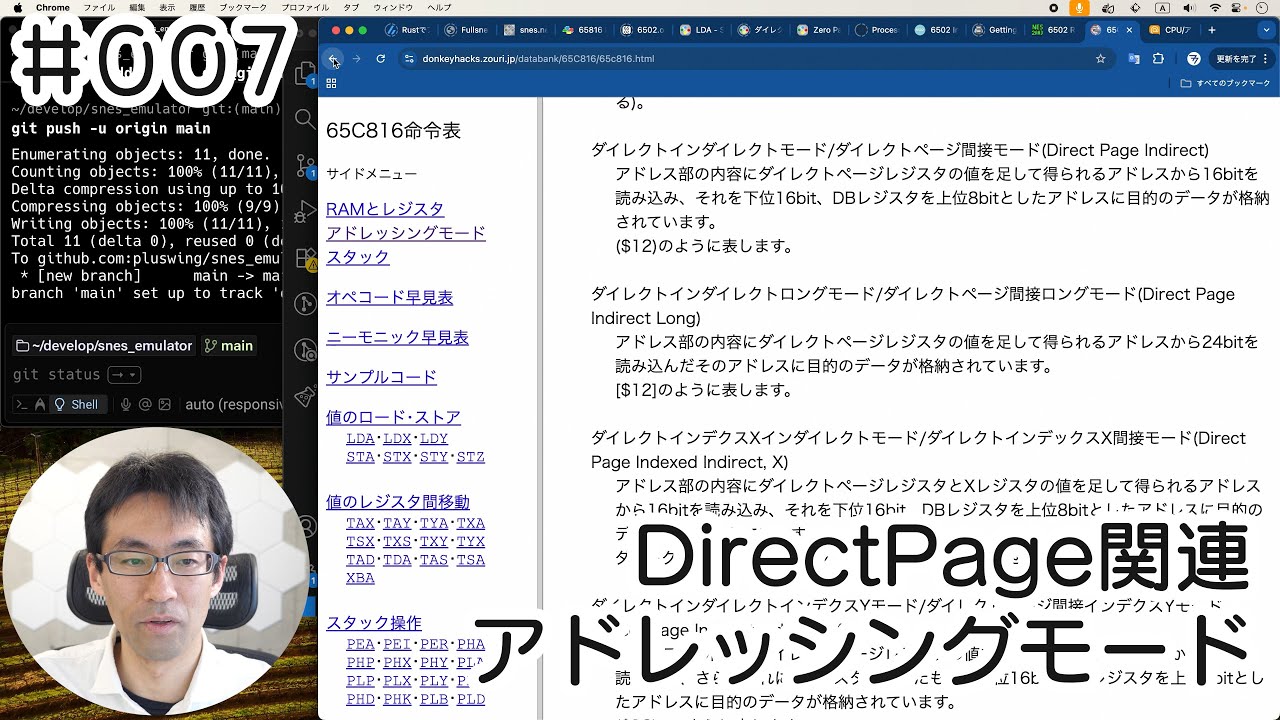Bookmark this page with the star icon
The image size is (1280, 720).
[x=1101, y=59]
